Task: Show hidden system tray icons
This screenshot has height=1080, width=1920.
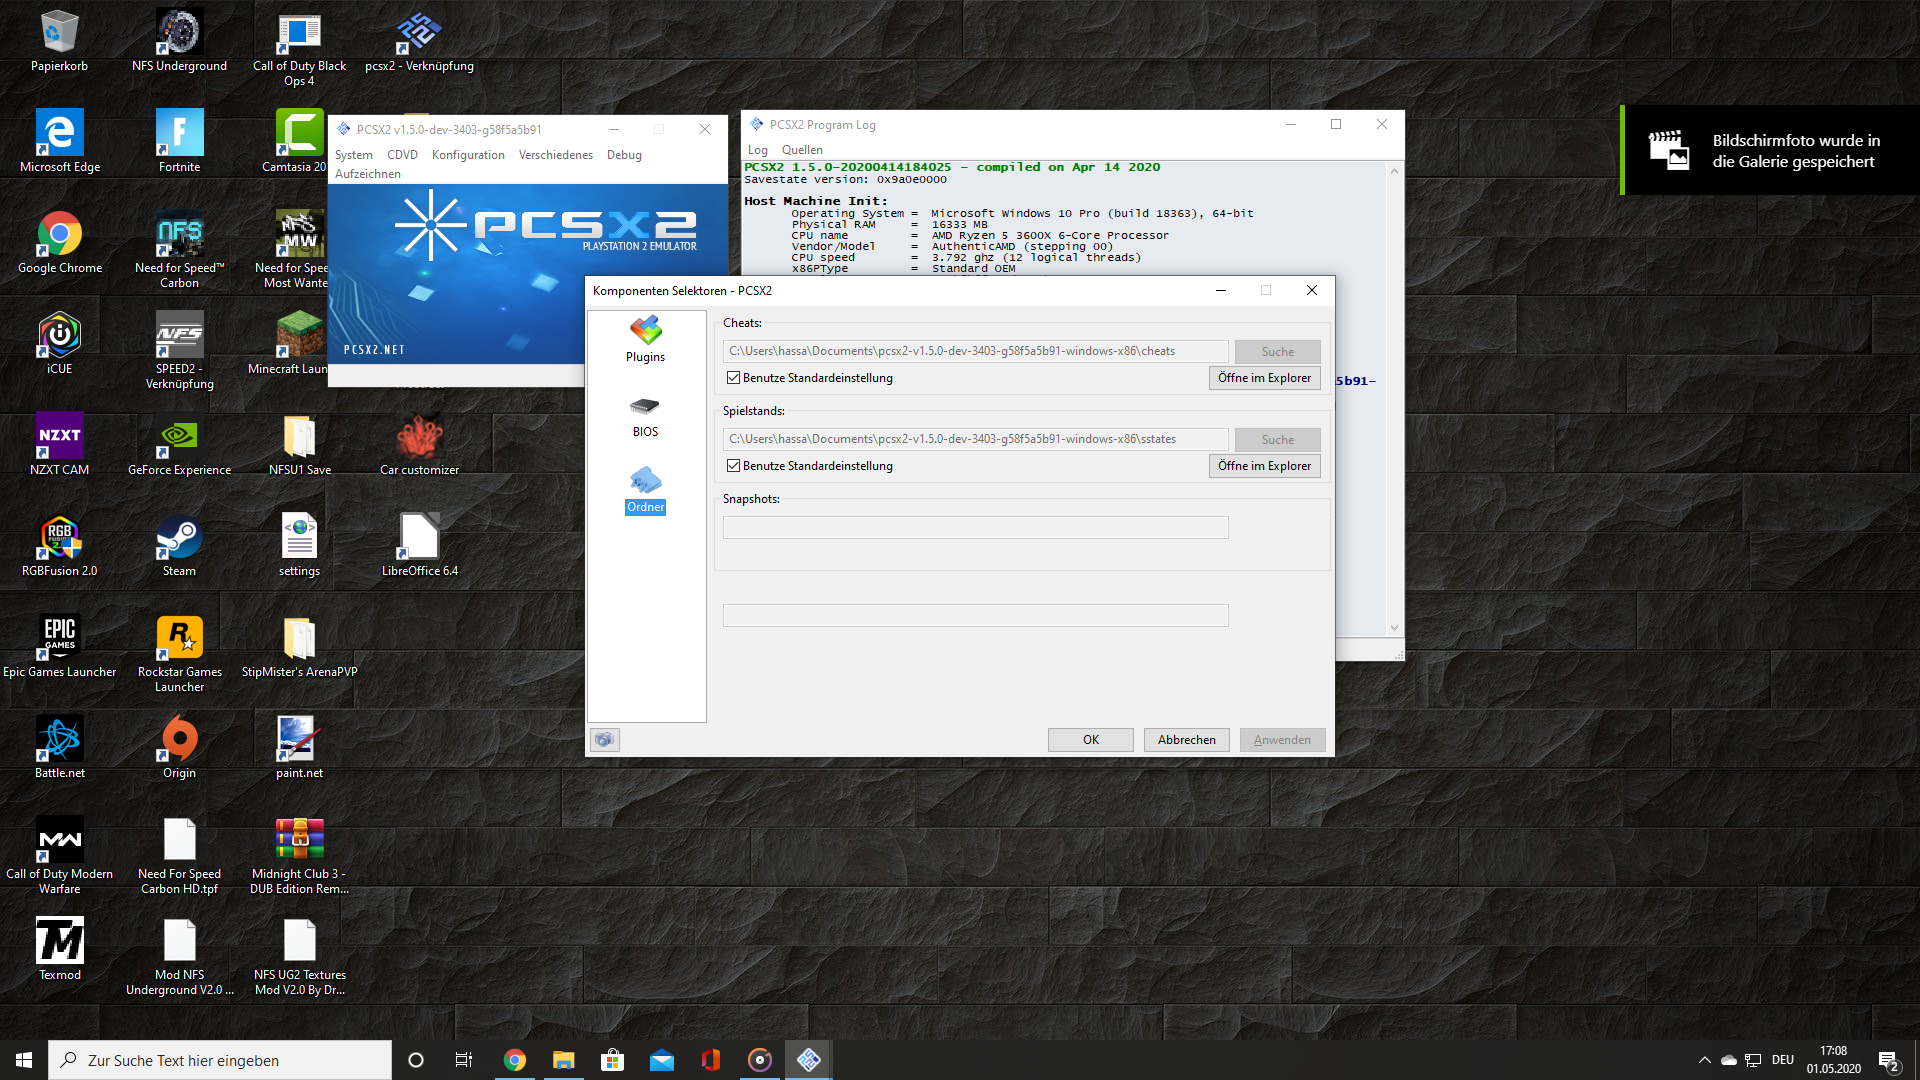Action: [1704, 1060]
